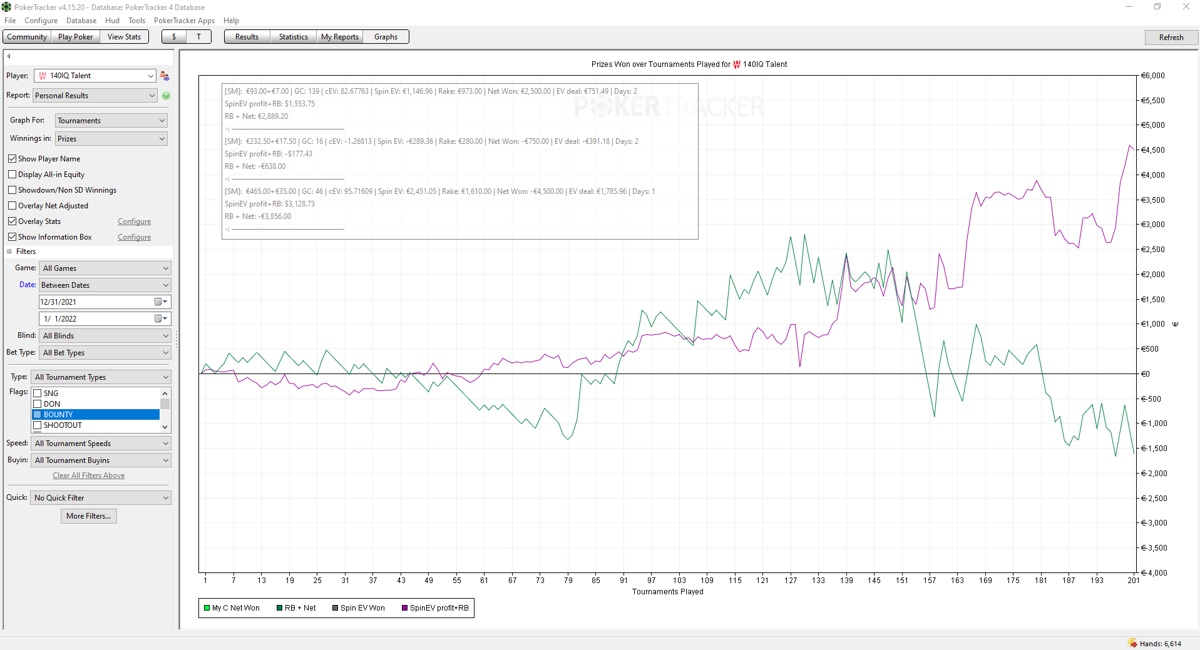Toggle the Overlay Net Adjusted checkbox

12,206
